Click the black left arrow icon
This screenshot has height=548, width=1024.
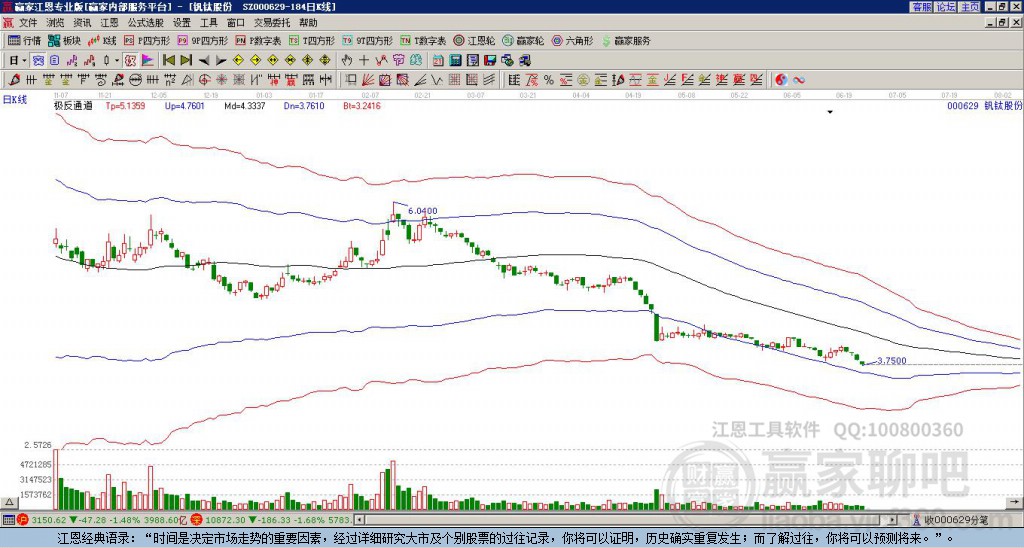[204, 61]
